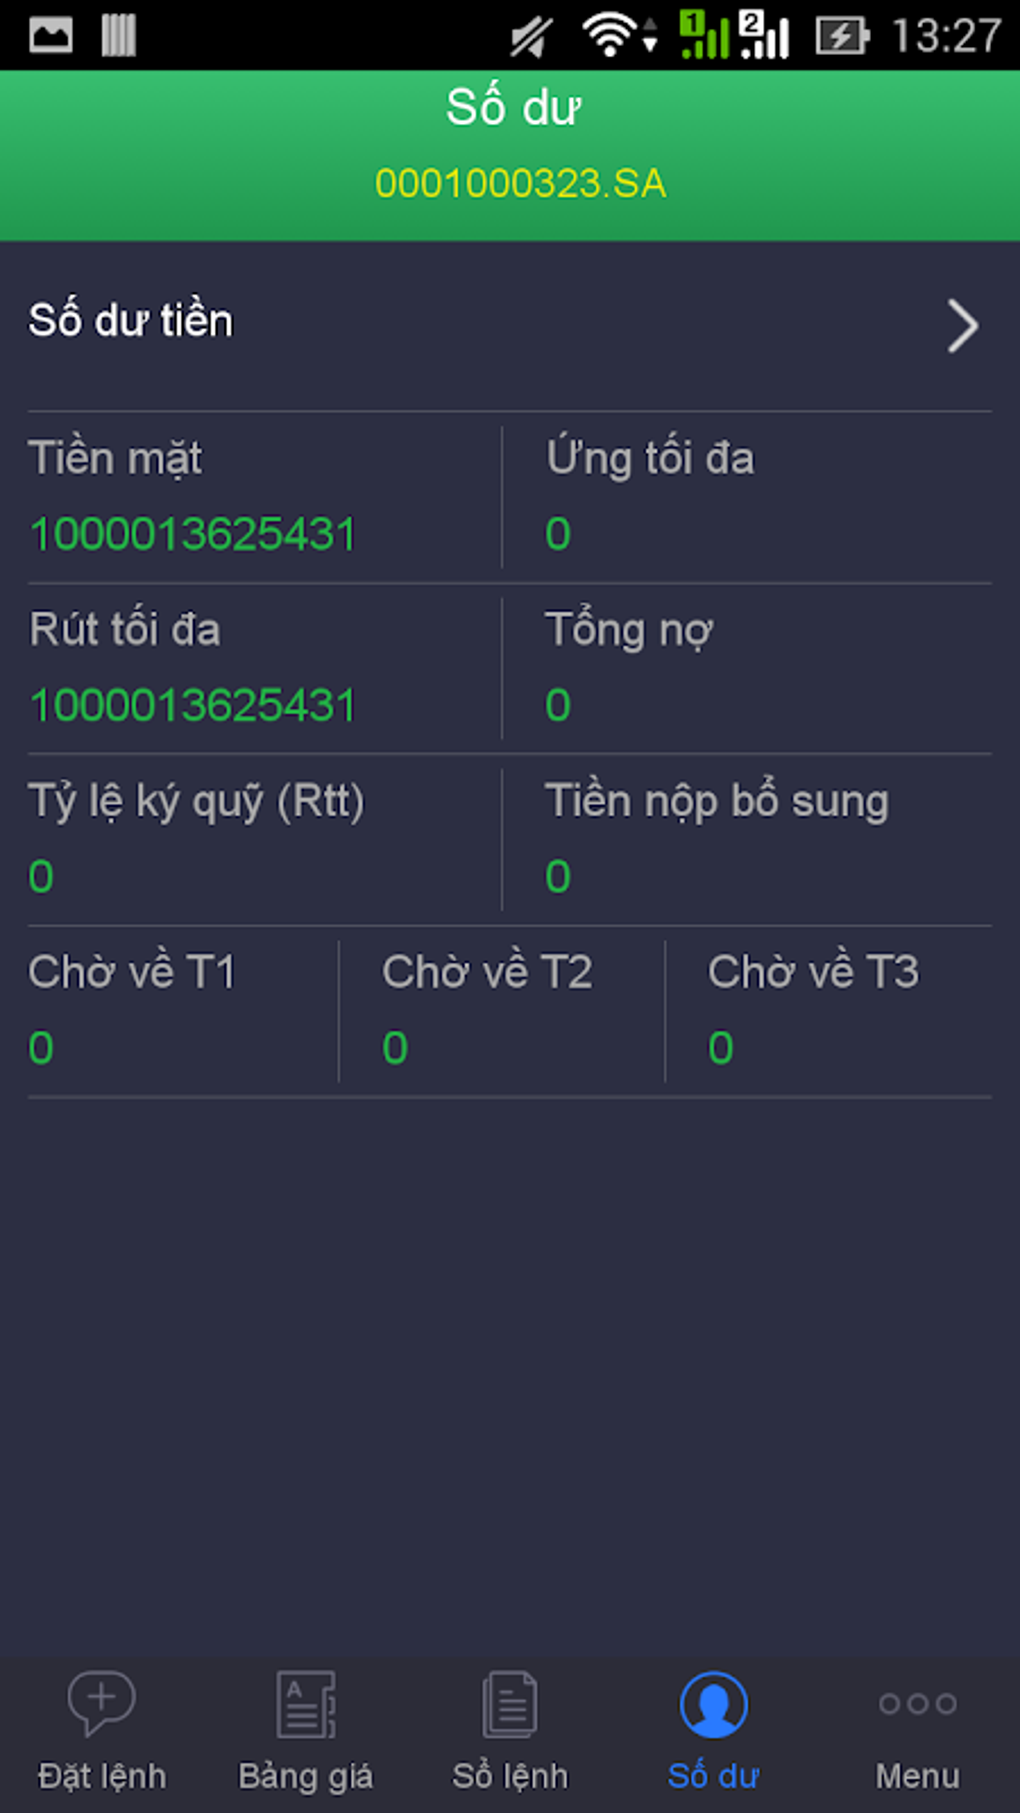Tap the Rút tối đa amount

click(x=193, y=705)
